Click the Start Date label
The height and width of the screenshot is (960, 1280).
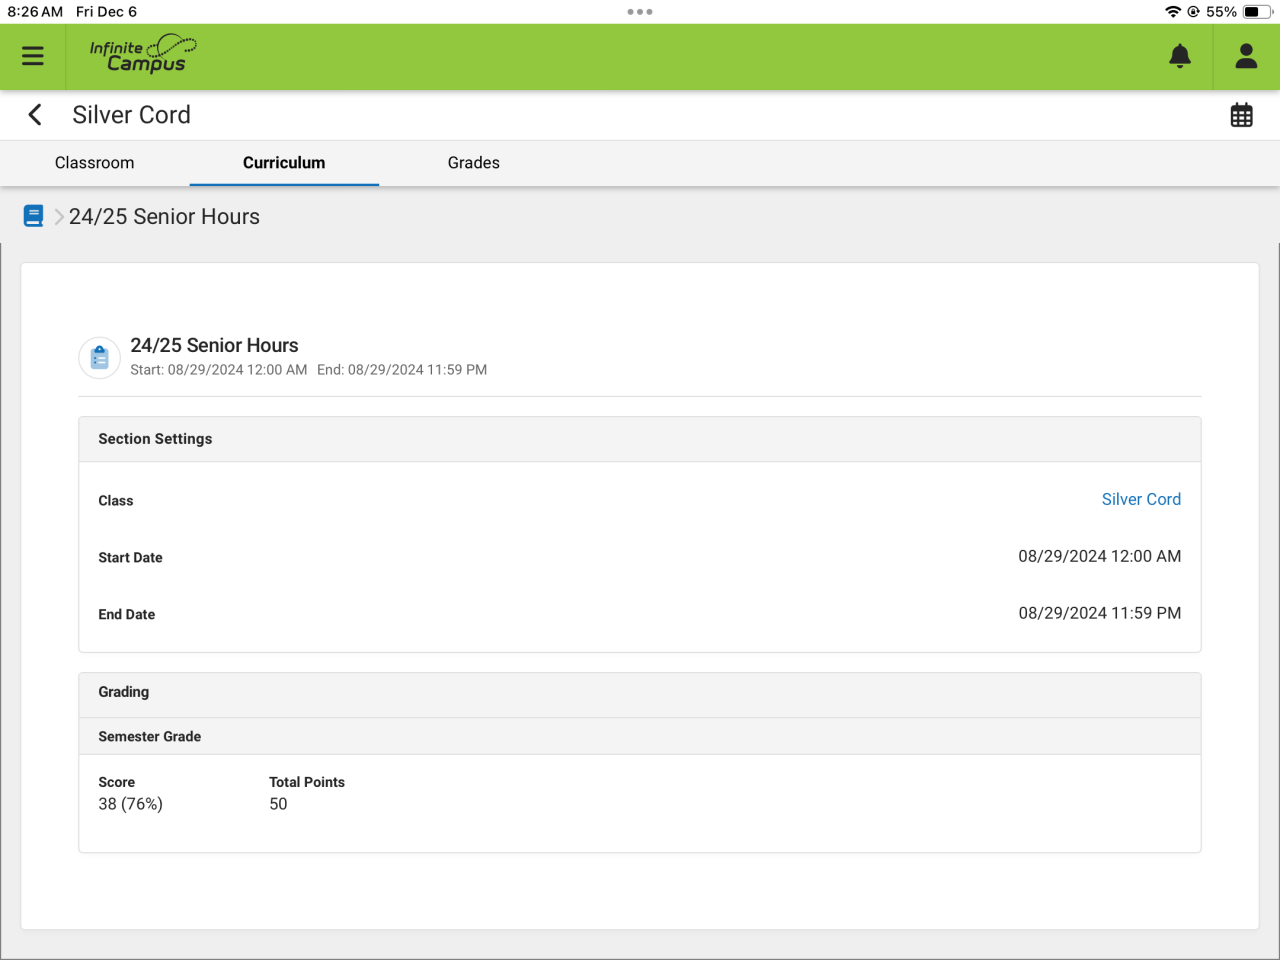[x=130, y=558]
